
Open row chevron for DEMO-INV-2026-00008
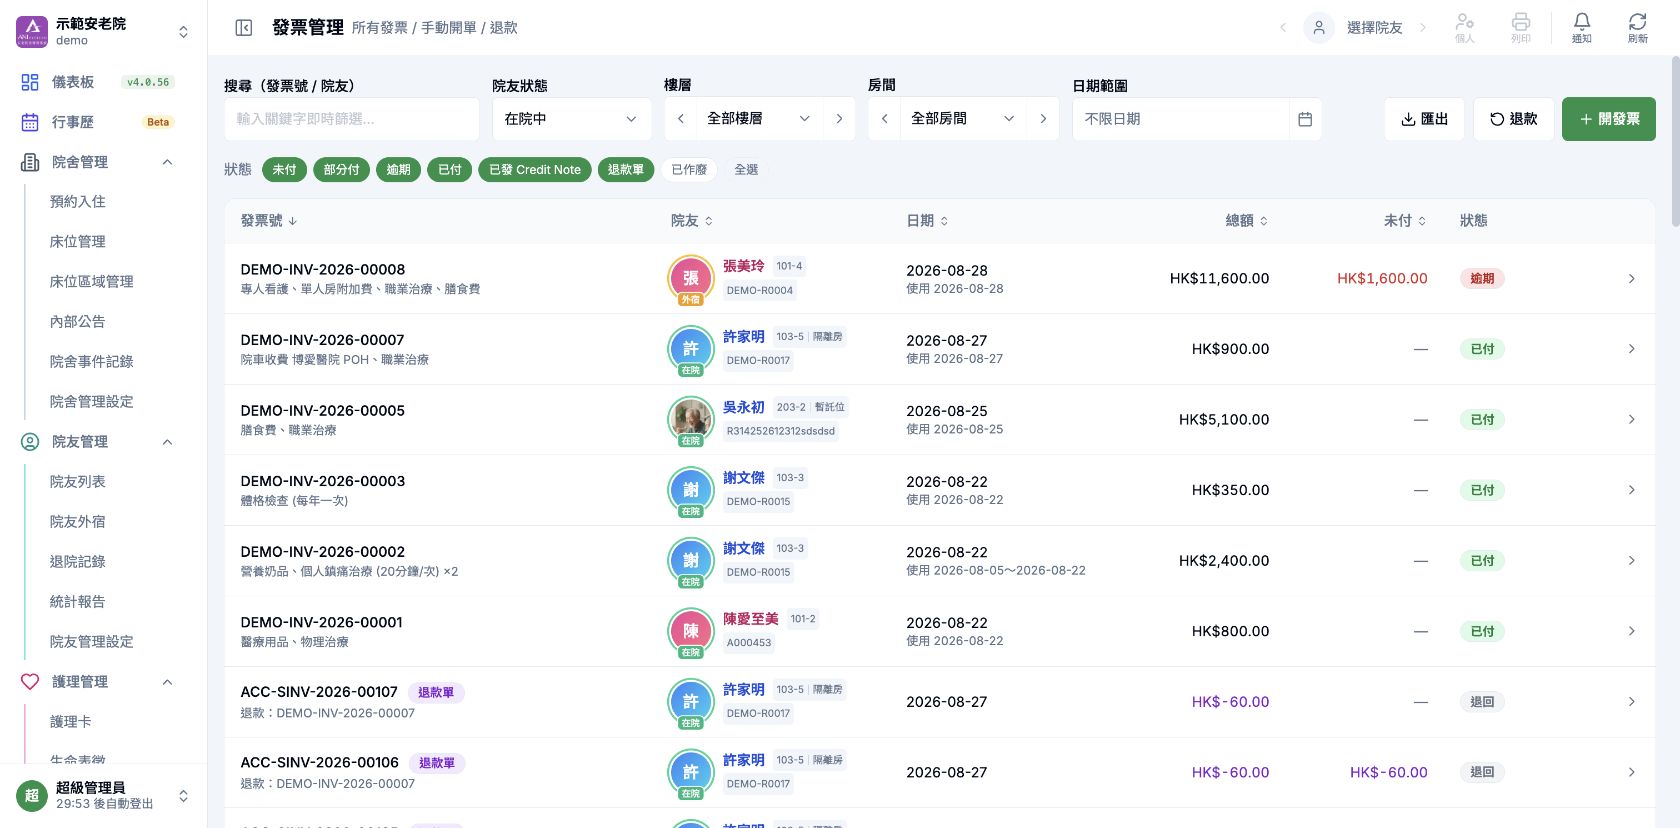pyautogui.click(x=1631, y=279)
